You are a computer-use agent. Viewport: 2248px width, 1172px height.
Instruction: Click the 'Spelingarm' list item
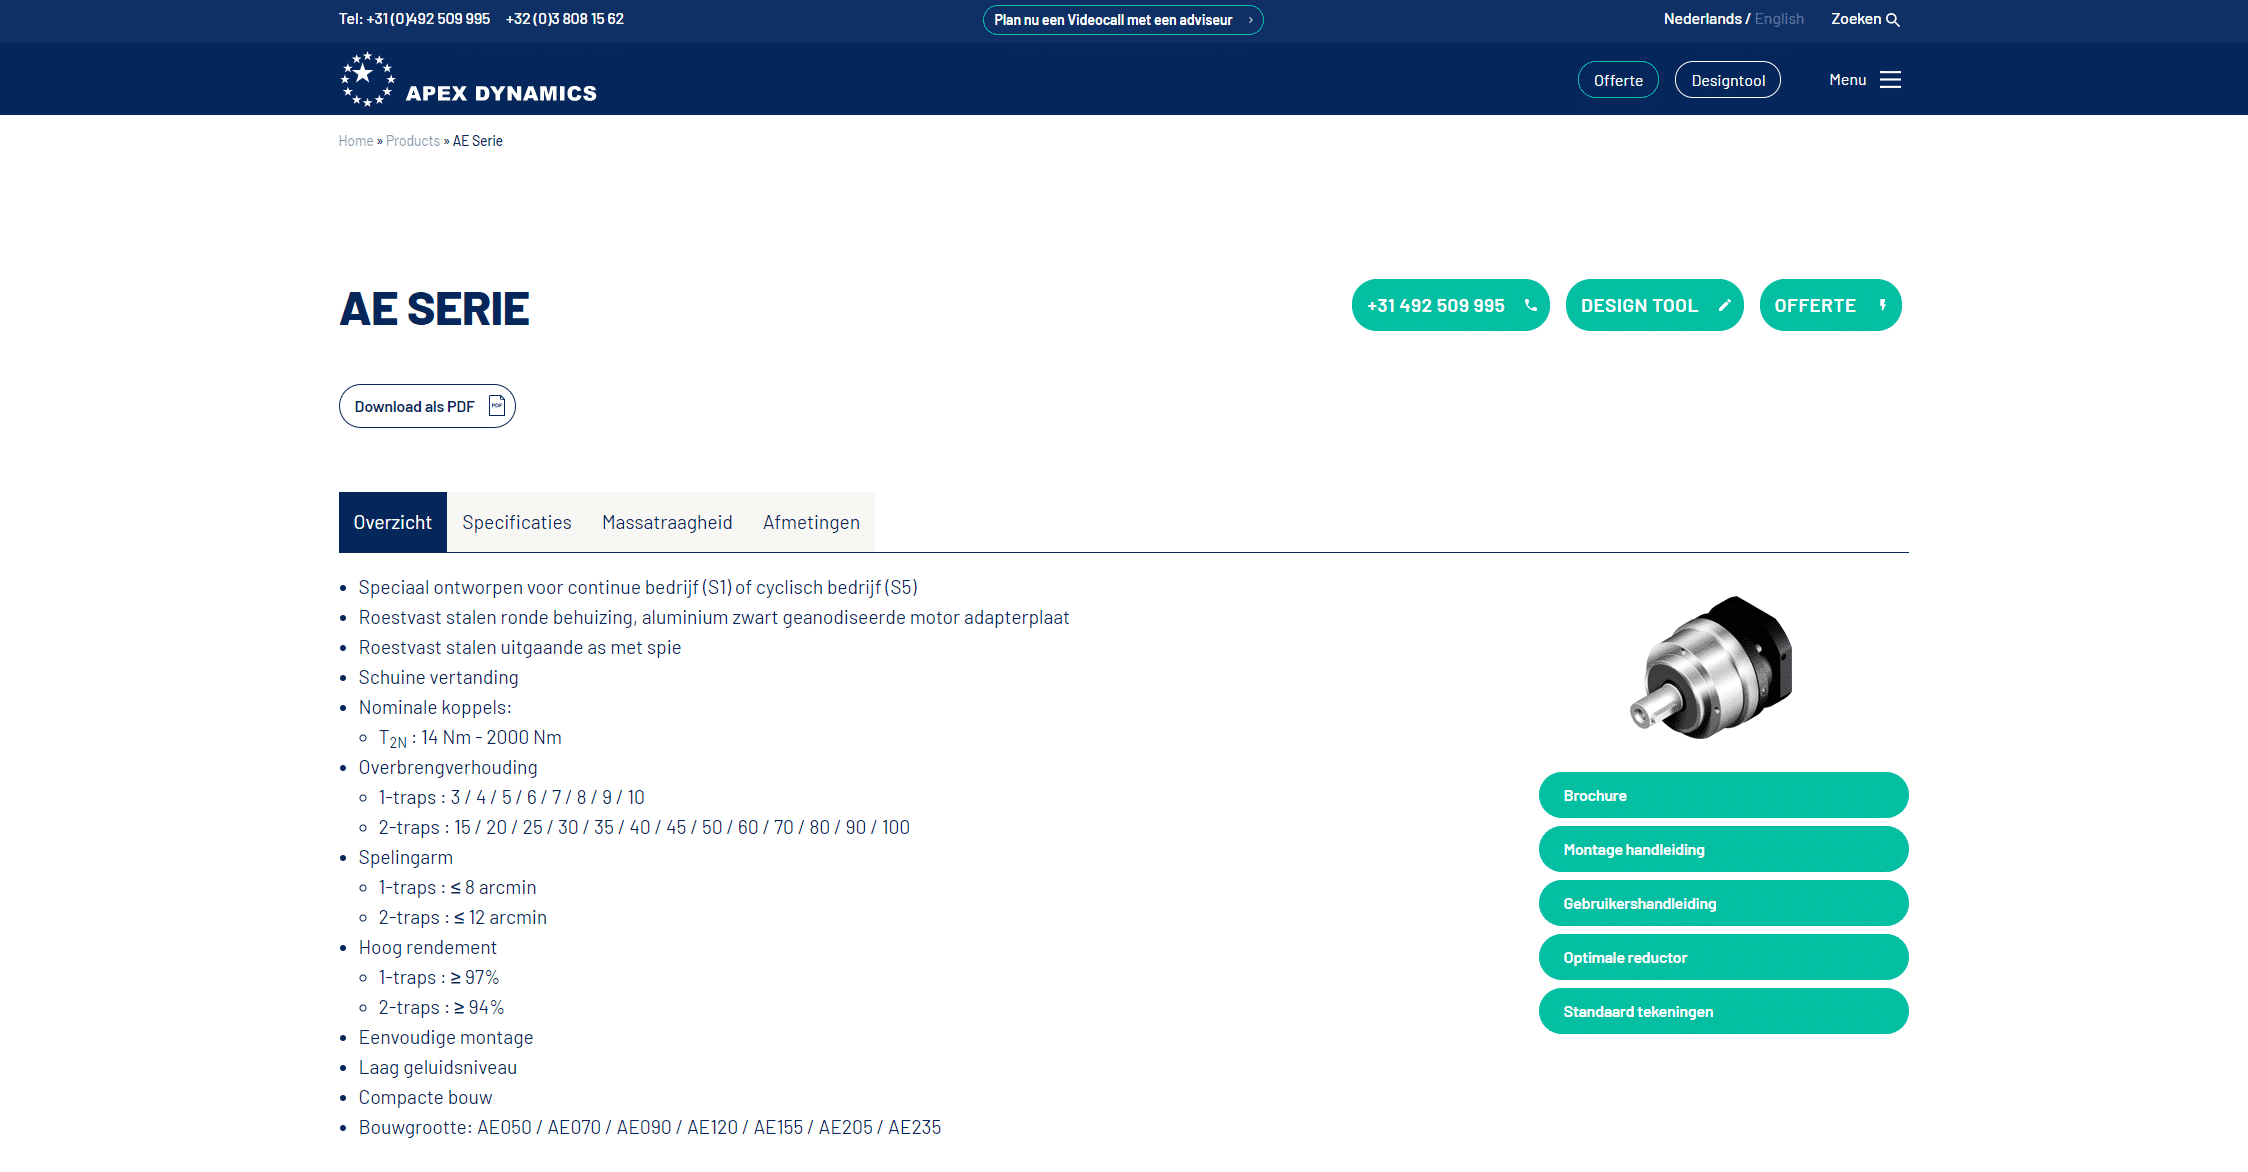(405, 857)
